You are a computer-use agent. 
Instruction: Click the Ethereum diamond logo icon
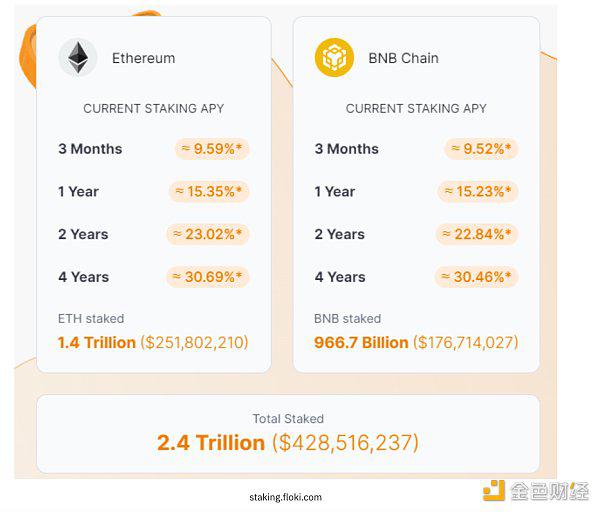(x=78, y=57)
